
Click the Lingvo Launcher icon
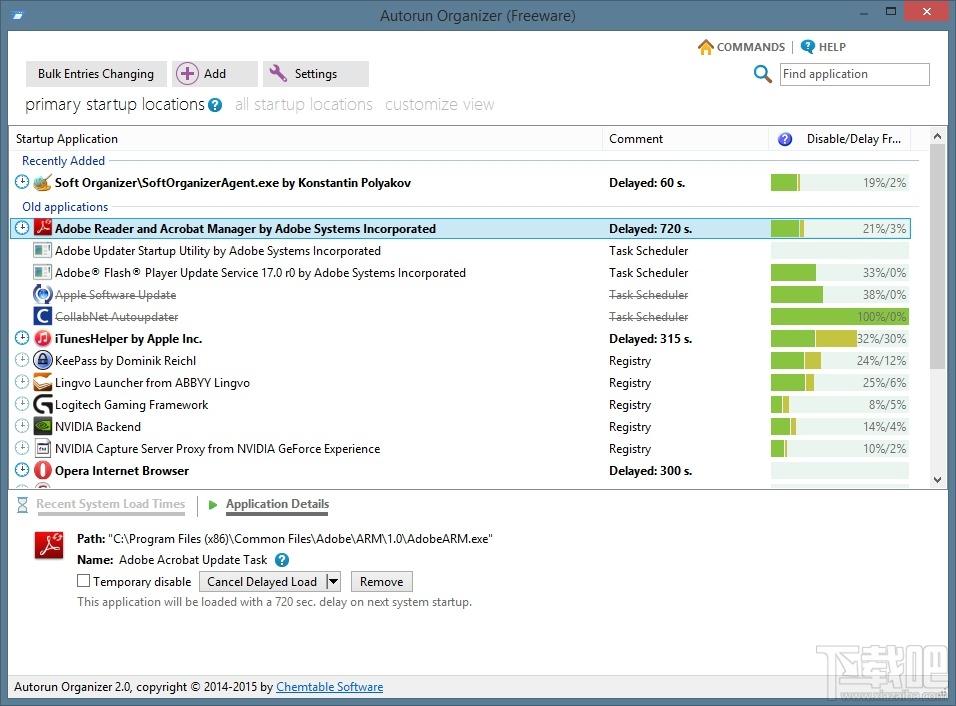(42, 382)
